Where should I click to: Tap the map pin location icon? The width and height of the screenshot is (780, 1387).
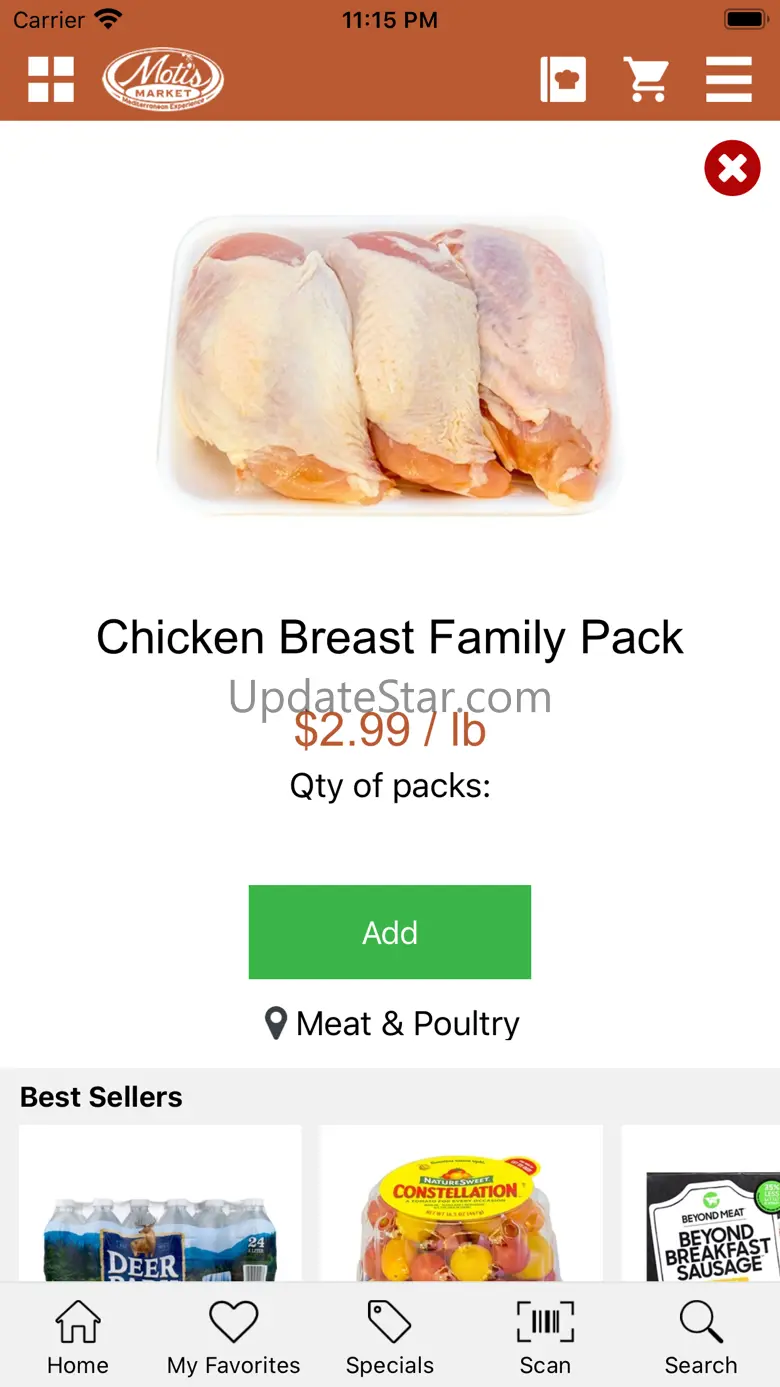[x=275, y=1024]
